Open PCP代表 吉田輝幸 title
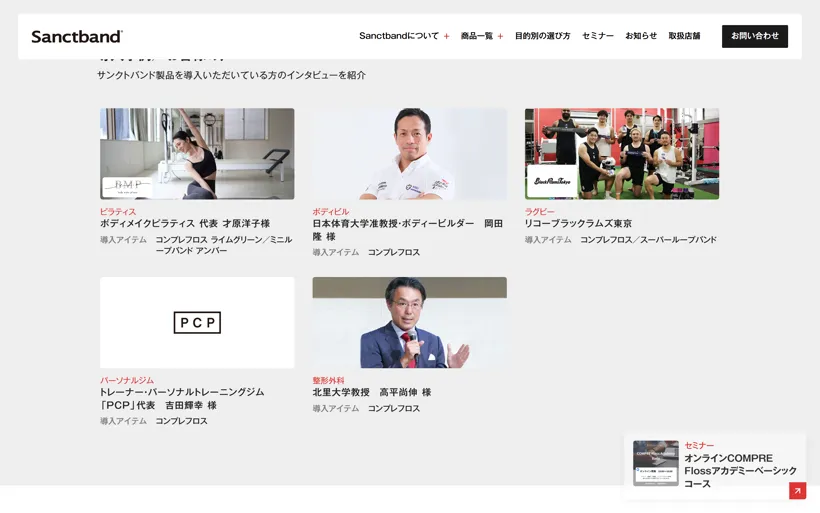The image size is (820, 513). 182,398
